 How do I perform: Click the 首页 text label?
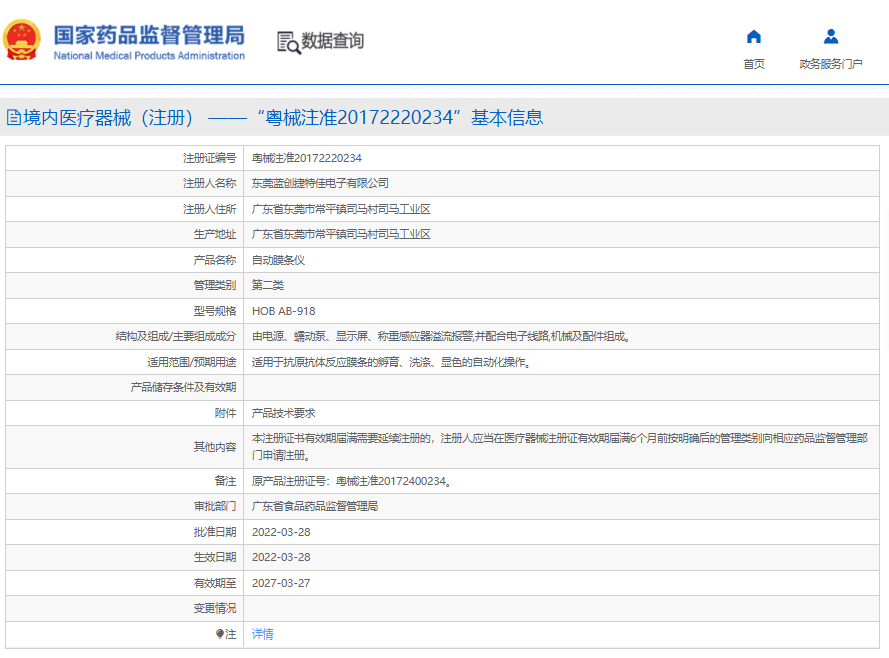tap(753, 64)
